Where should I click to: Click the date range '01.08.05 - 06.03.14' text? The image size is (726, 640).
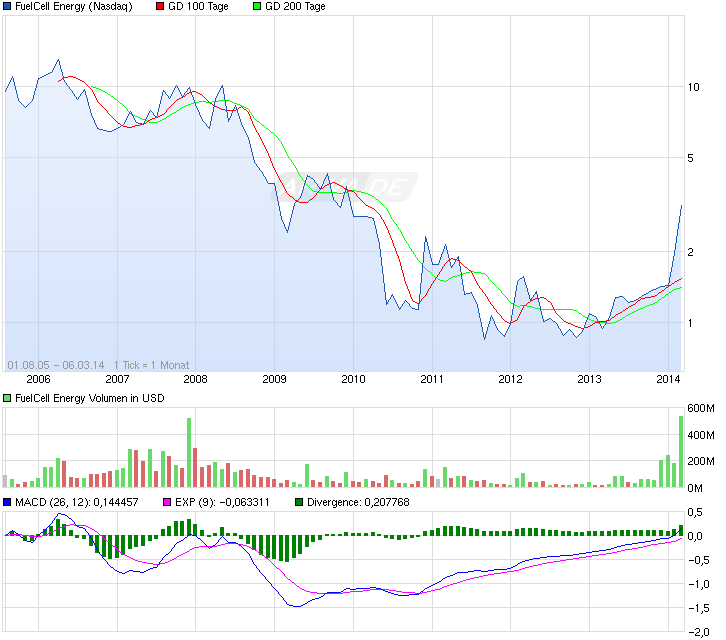(x=56, y=365)
